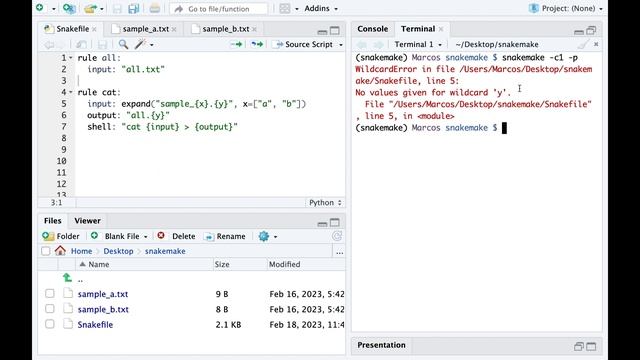Click the Home house icon in breadcrumb

pyautogui.click(x=60, y=251)
